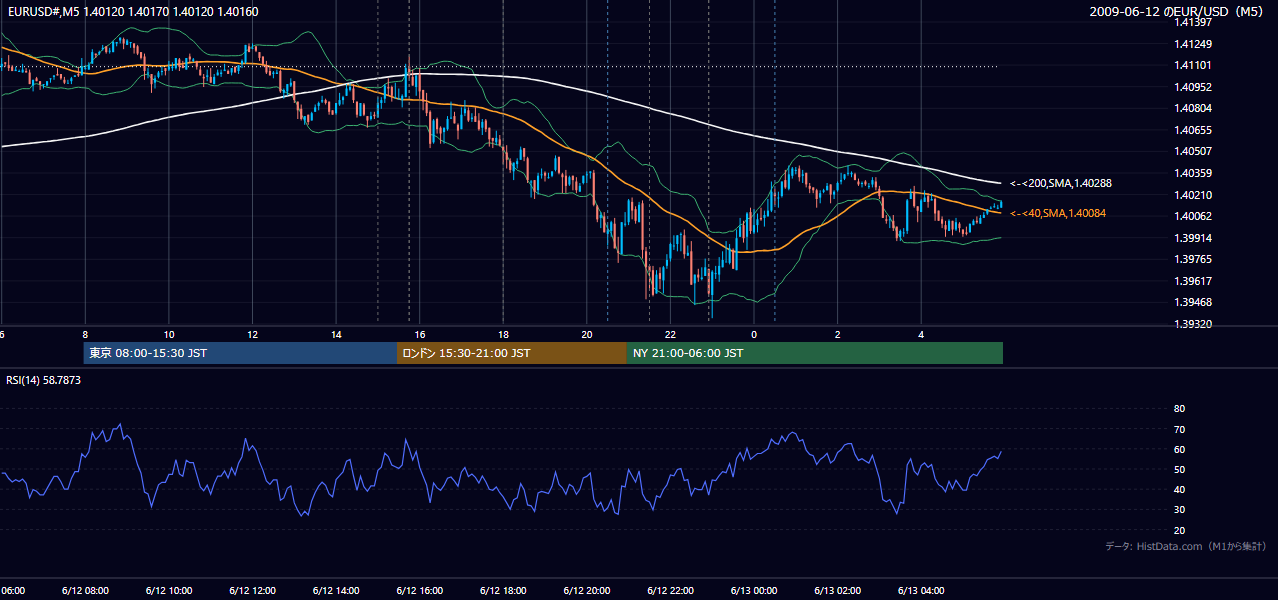This screenshot has width=1278, height=600.
Task: Click the 6/12 08:00 time label
Action: tap(85, 590)
